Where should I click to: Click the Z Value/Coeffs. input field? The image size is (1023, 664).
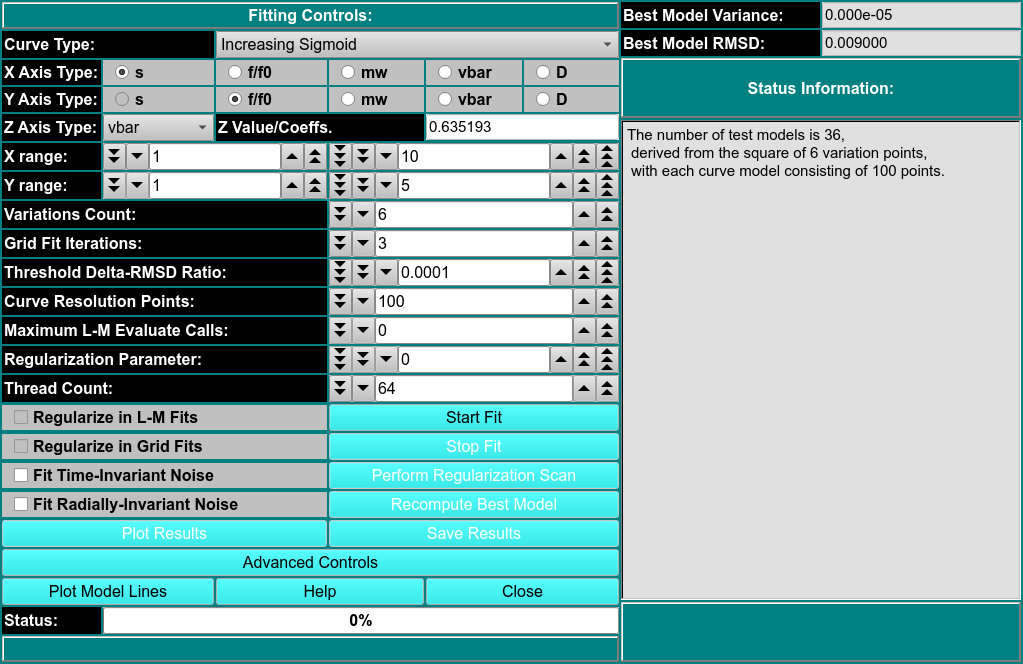click(x=521, y=128)
